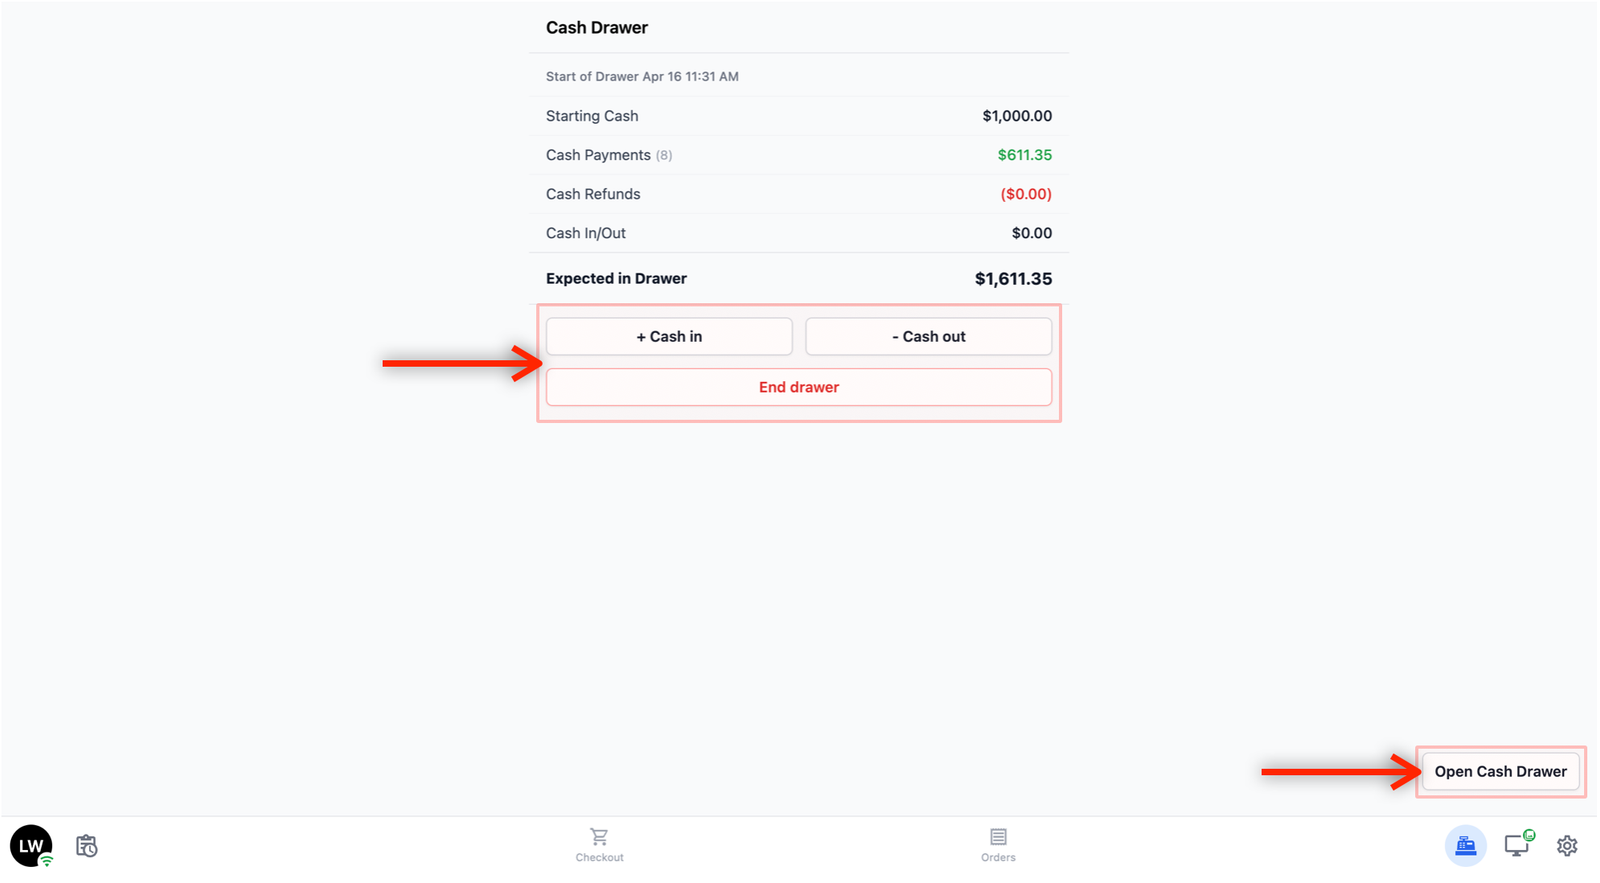Open the clipboard clock timesheet icon
This screenshot has height=883, width=1600.
(x=87, y=846)
